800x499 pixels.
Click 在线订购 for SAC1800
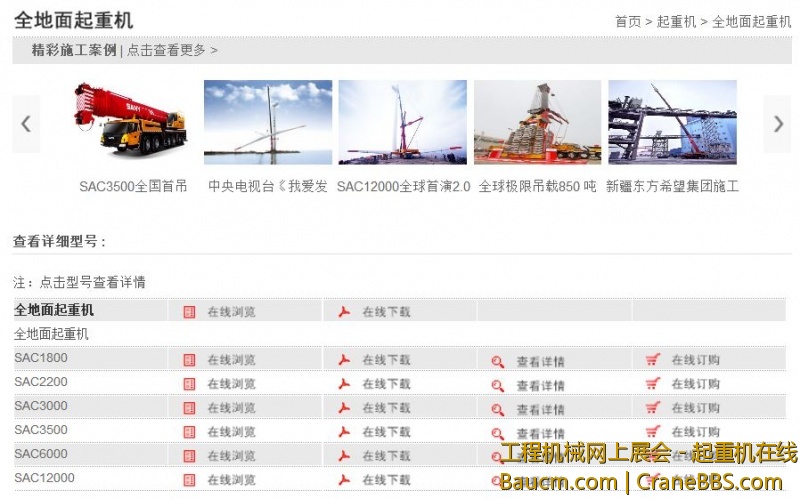point(695,360)
